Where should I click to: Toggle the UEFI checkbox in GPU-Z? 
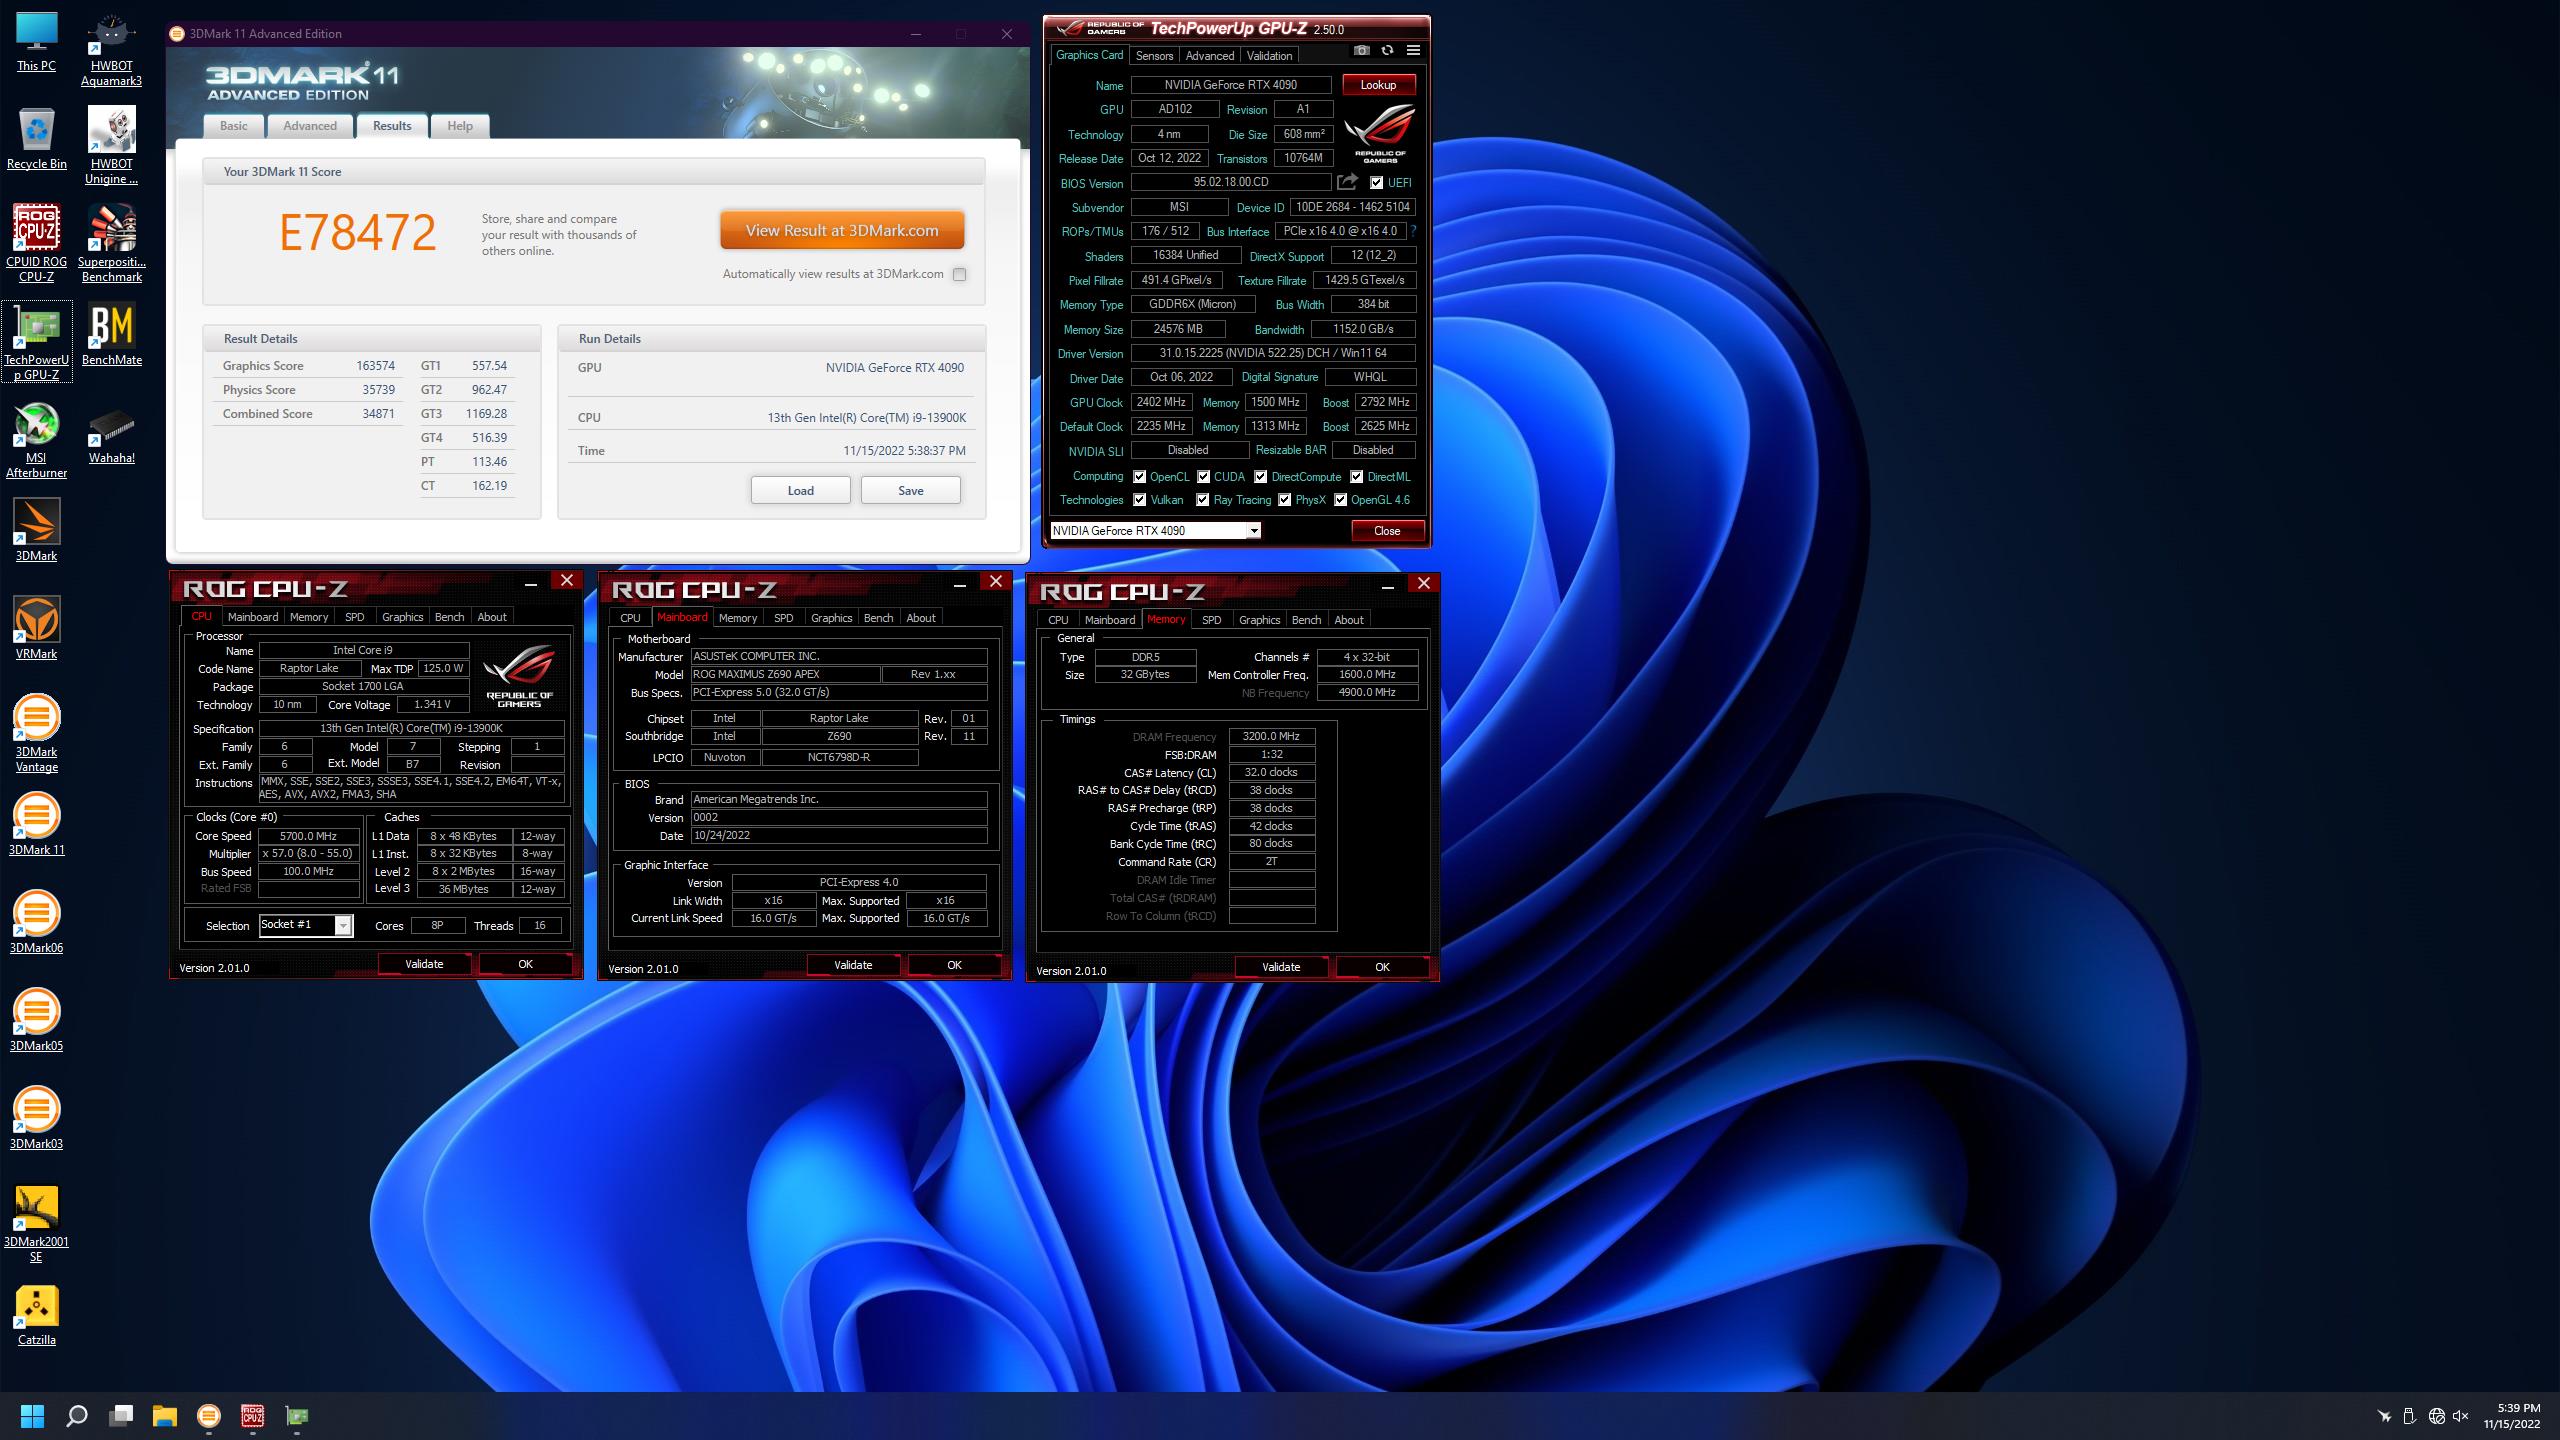tap(1377, 183)
